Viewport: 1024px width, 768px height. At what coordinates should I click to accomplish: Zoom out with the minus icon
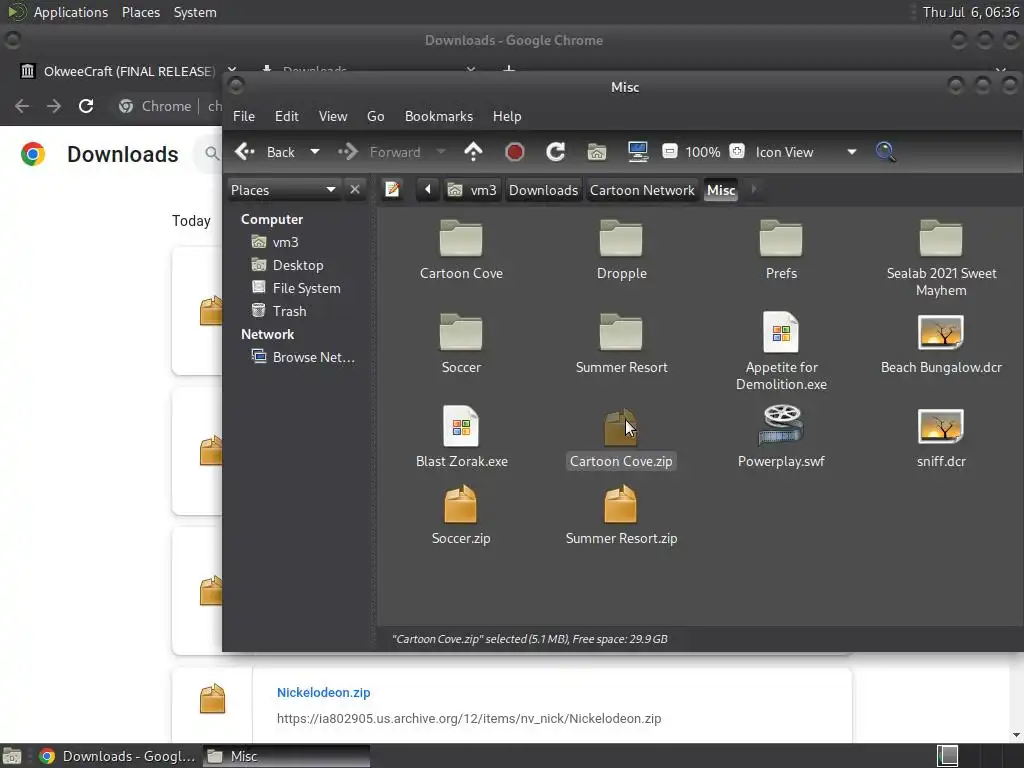[x=669, y=152]
